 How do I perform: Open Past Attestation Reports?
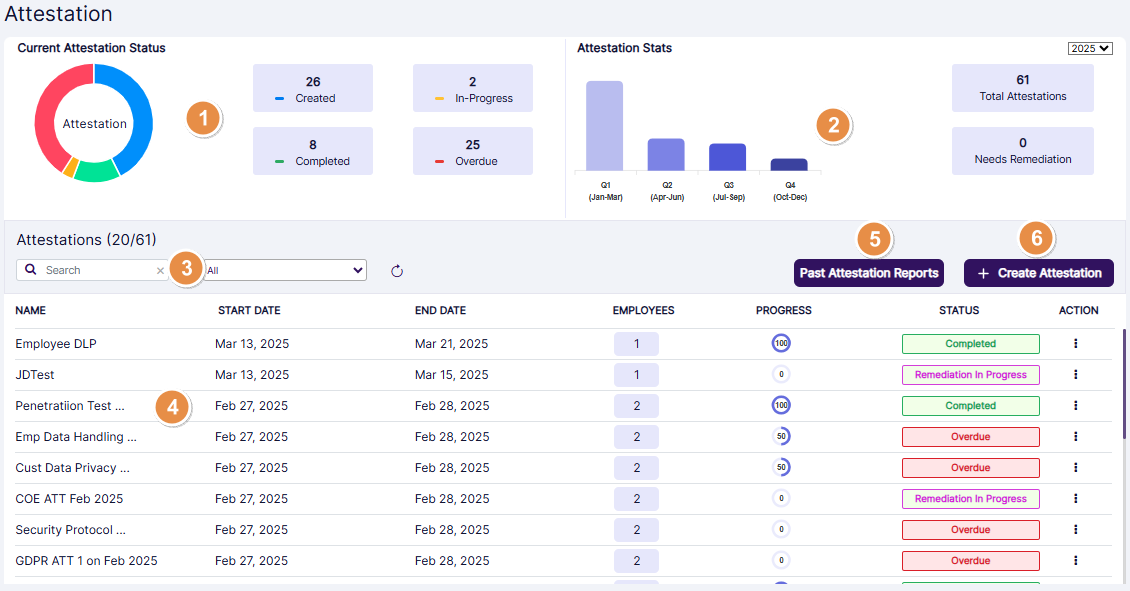tap(868, 273)
